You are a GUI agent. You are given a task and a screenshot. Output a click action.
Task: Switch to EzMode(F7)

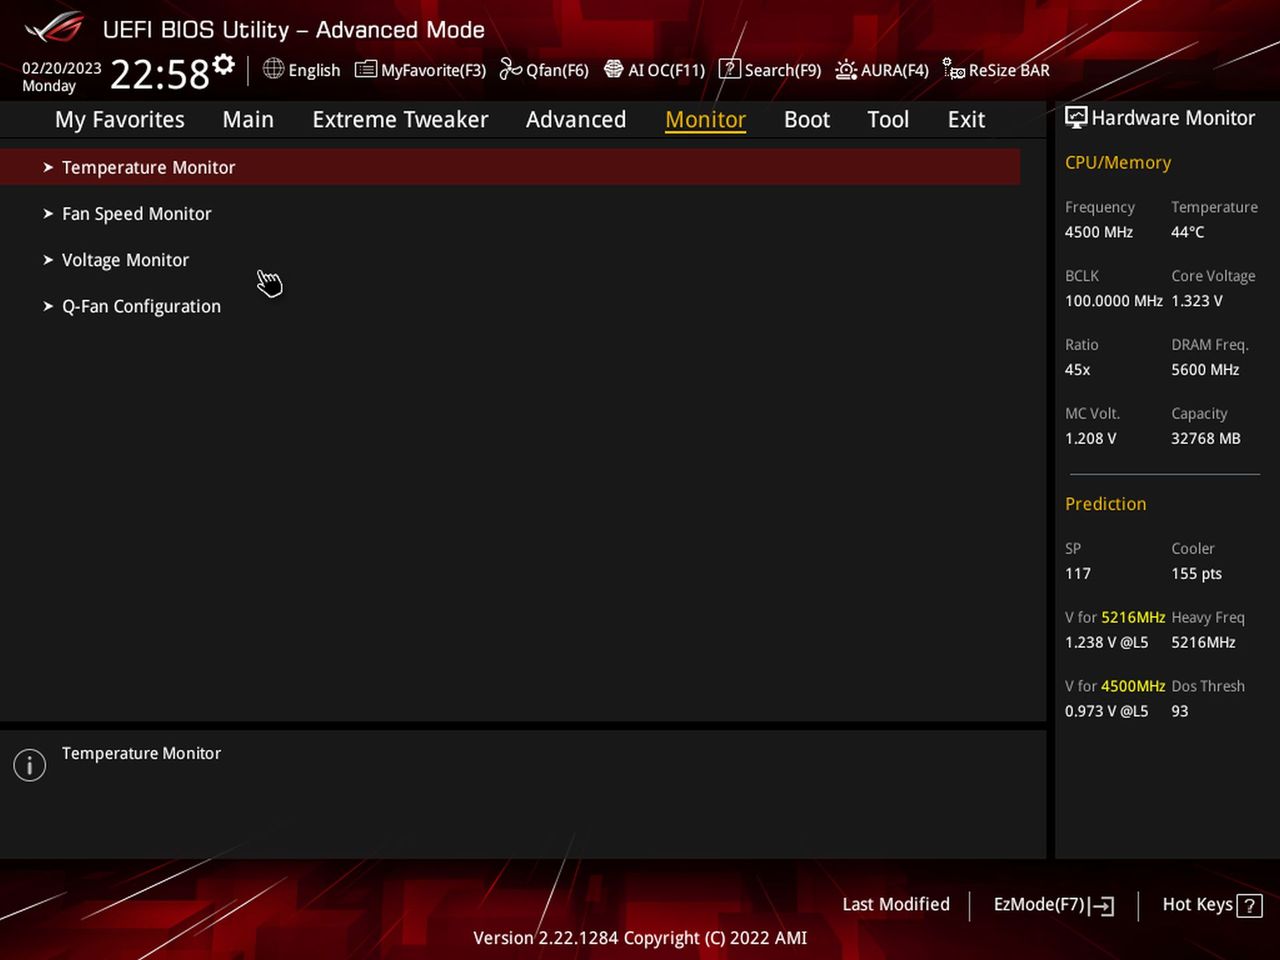click(1039, 904)
